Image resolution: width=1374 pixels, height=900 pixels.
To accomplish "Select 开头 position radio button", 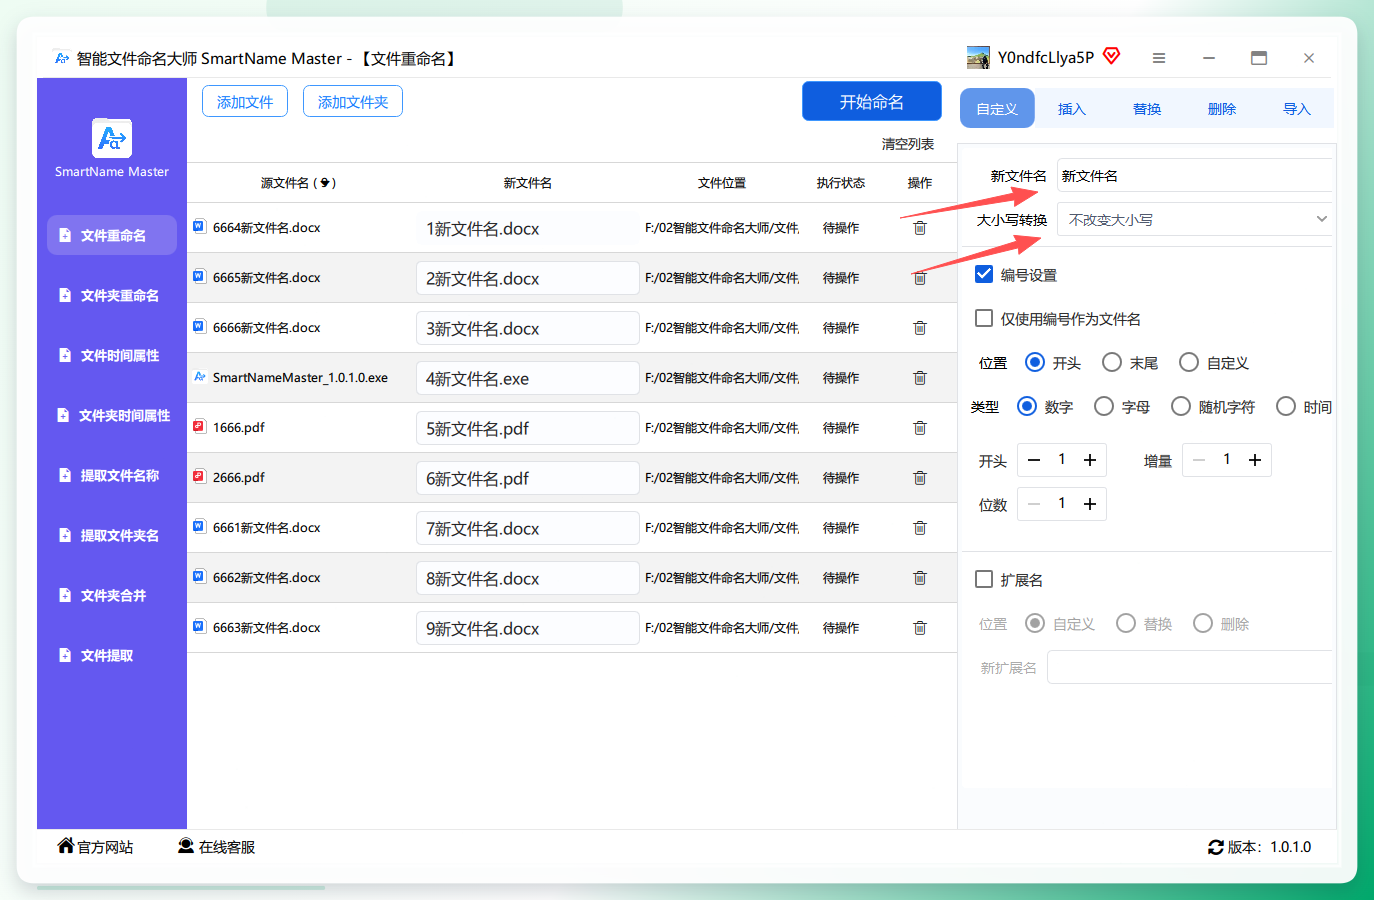I will point(1035,362).
